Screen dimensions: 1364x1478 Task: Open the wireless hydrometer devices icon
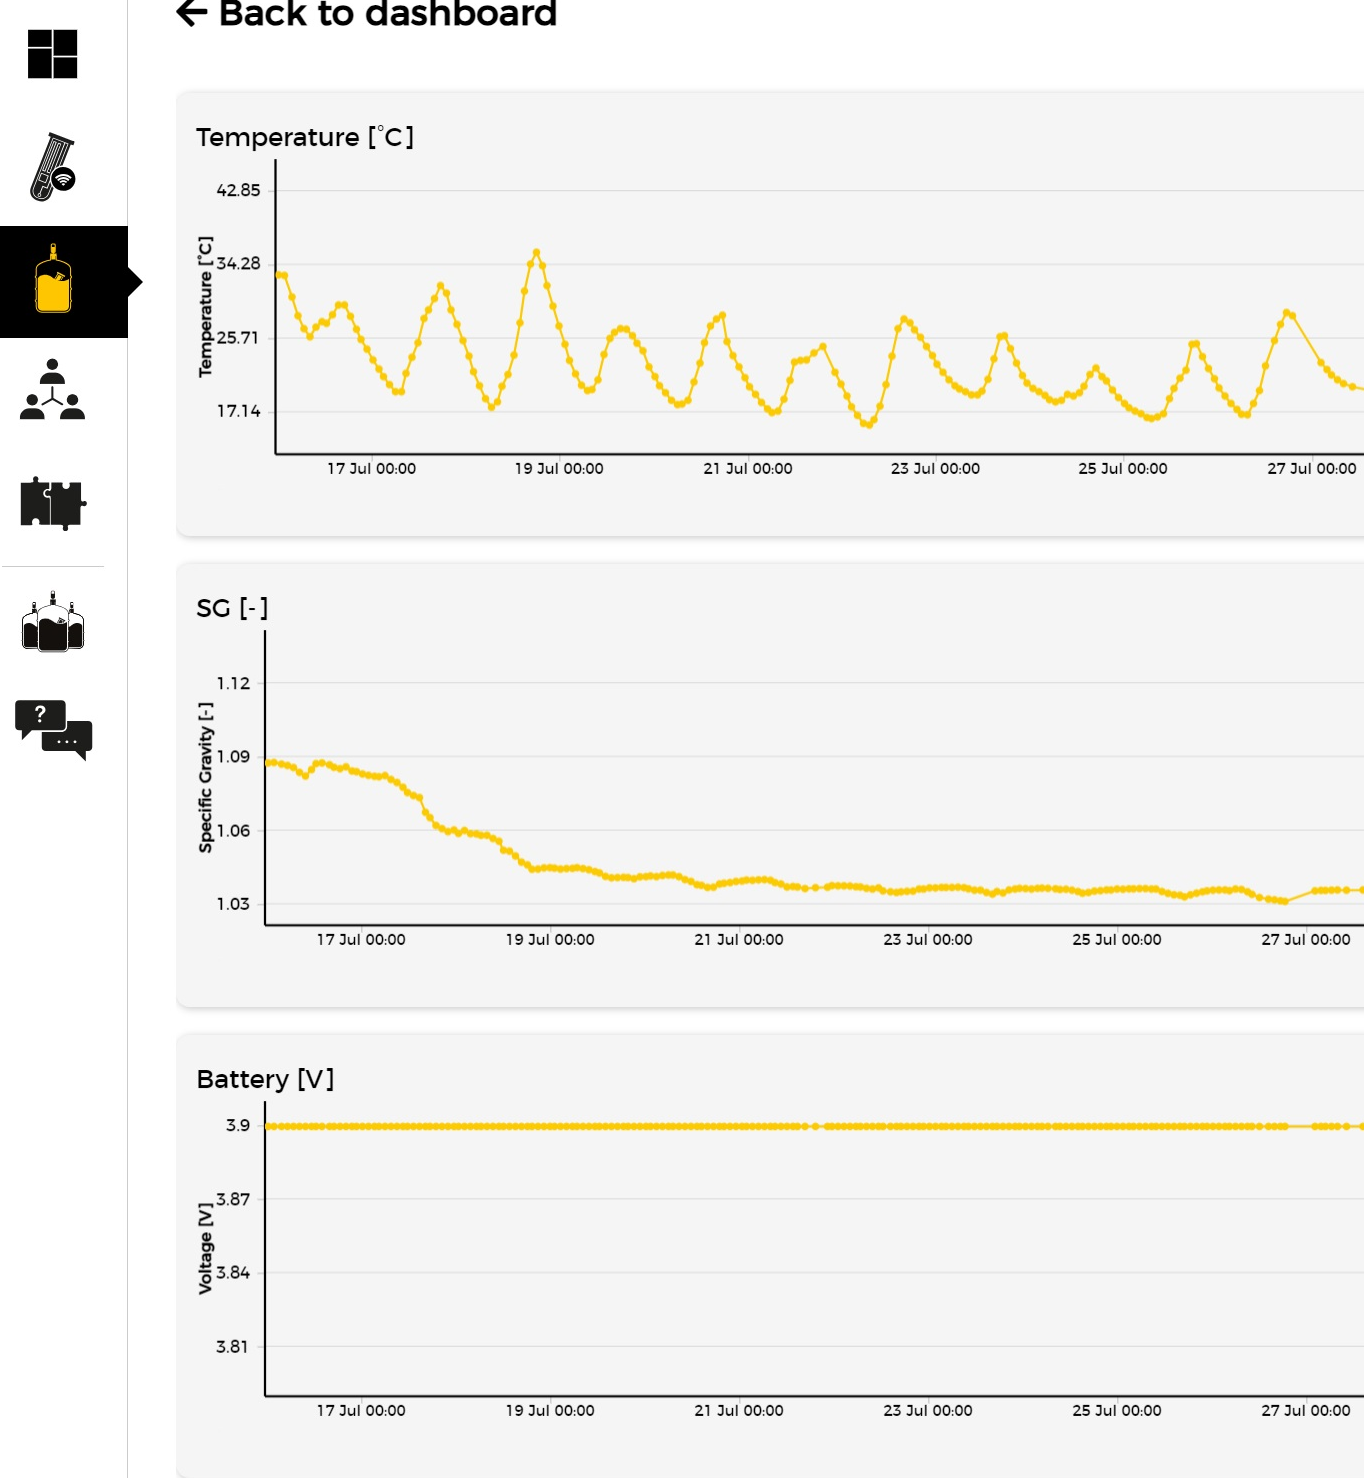53,167
